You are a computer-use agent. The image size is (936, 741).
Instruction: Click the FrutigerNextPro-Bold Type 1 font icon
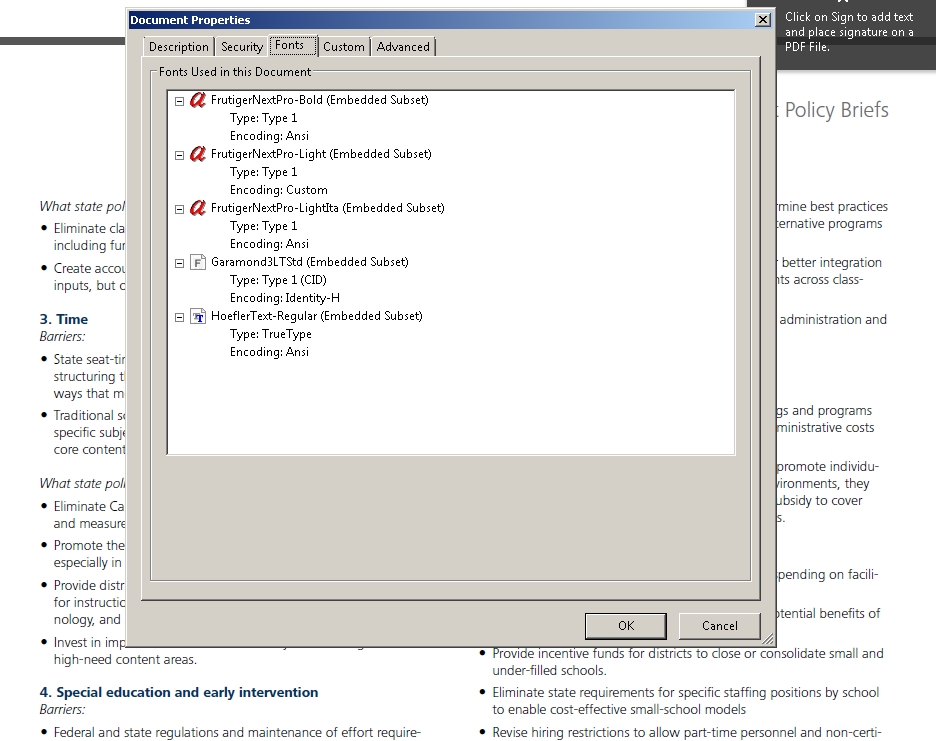pyautogui.click(x=198, y=100)
